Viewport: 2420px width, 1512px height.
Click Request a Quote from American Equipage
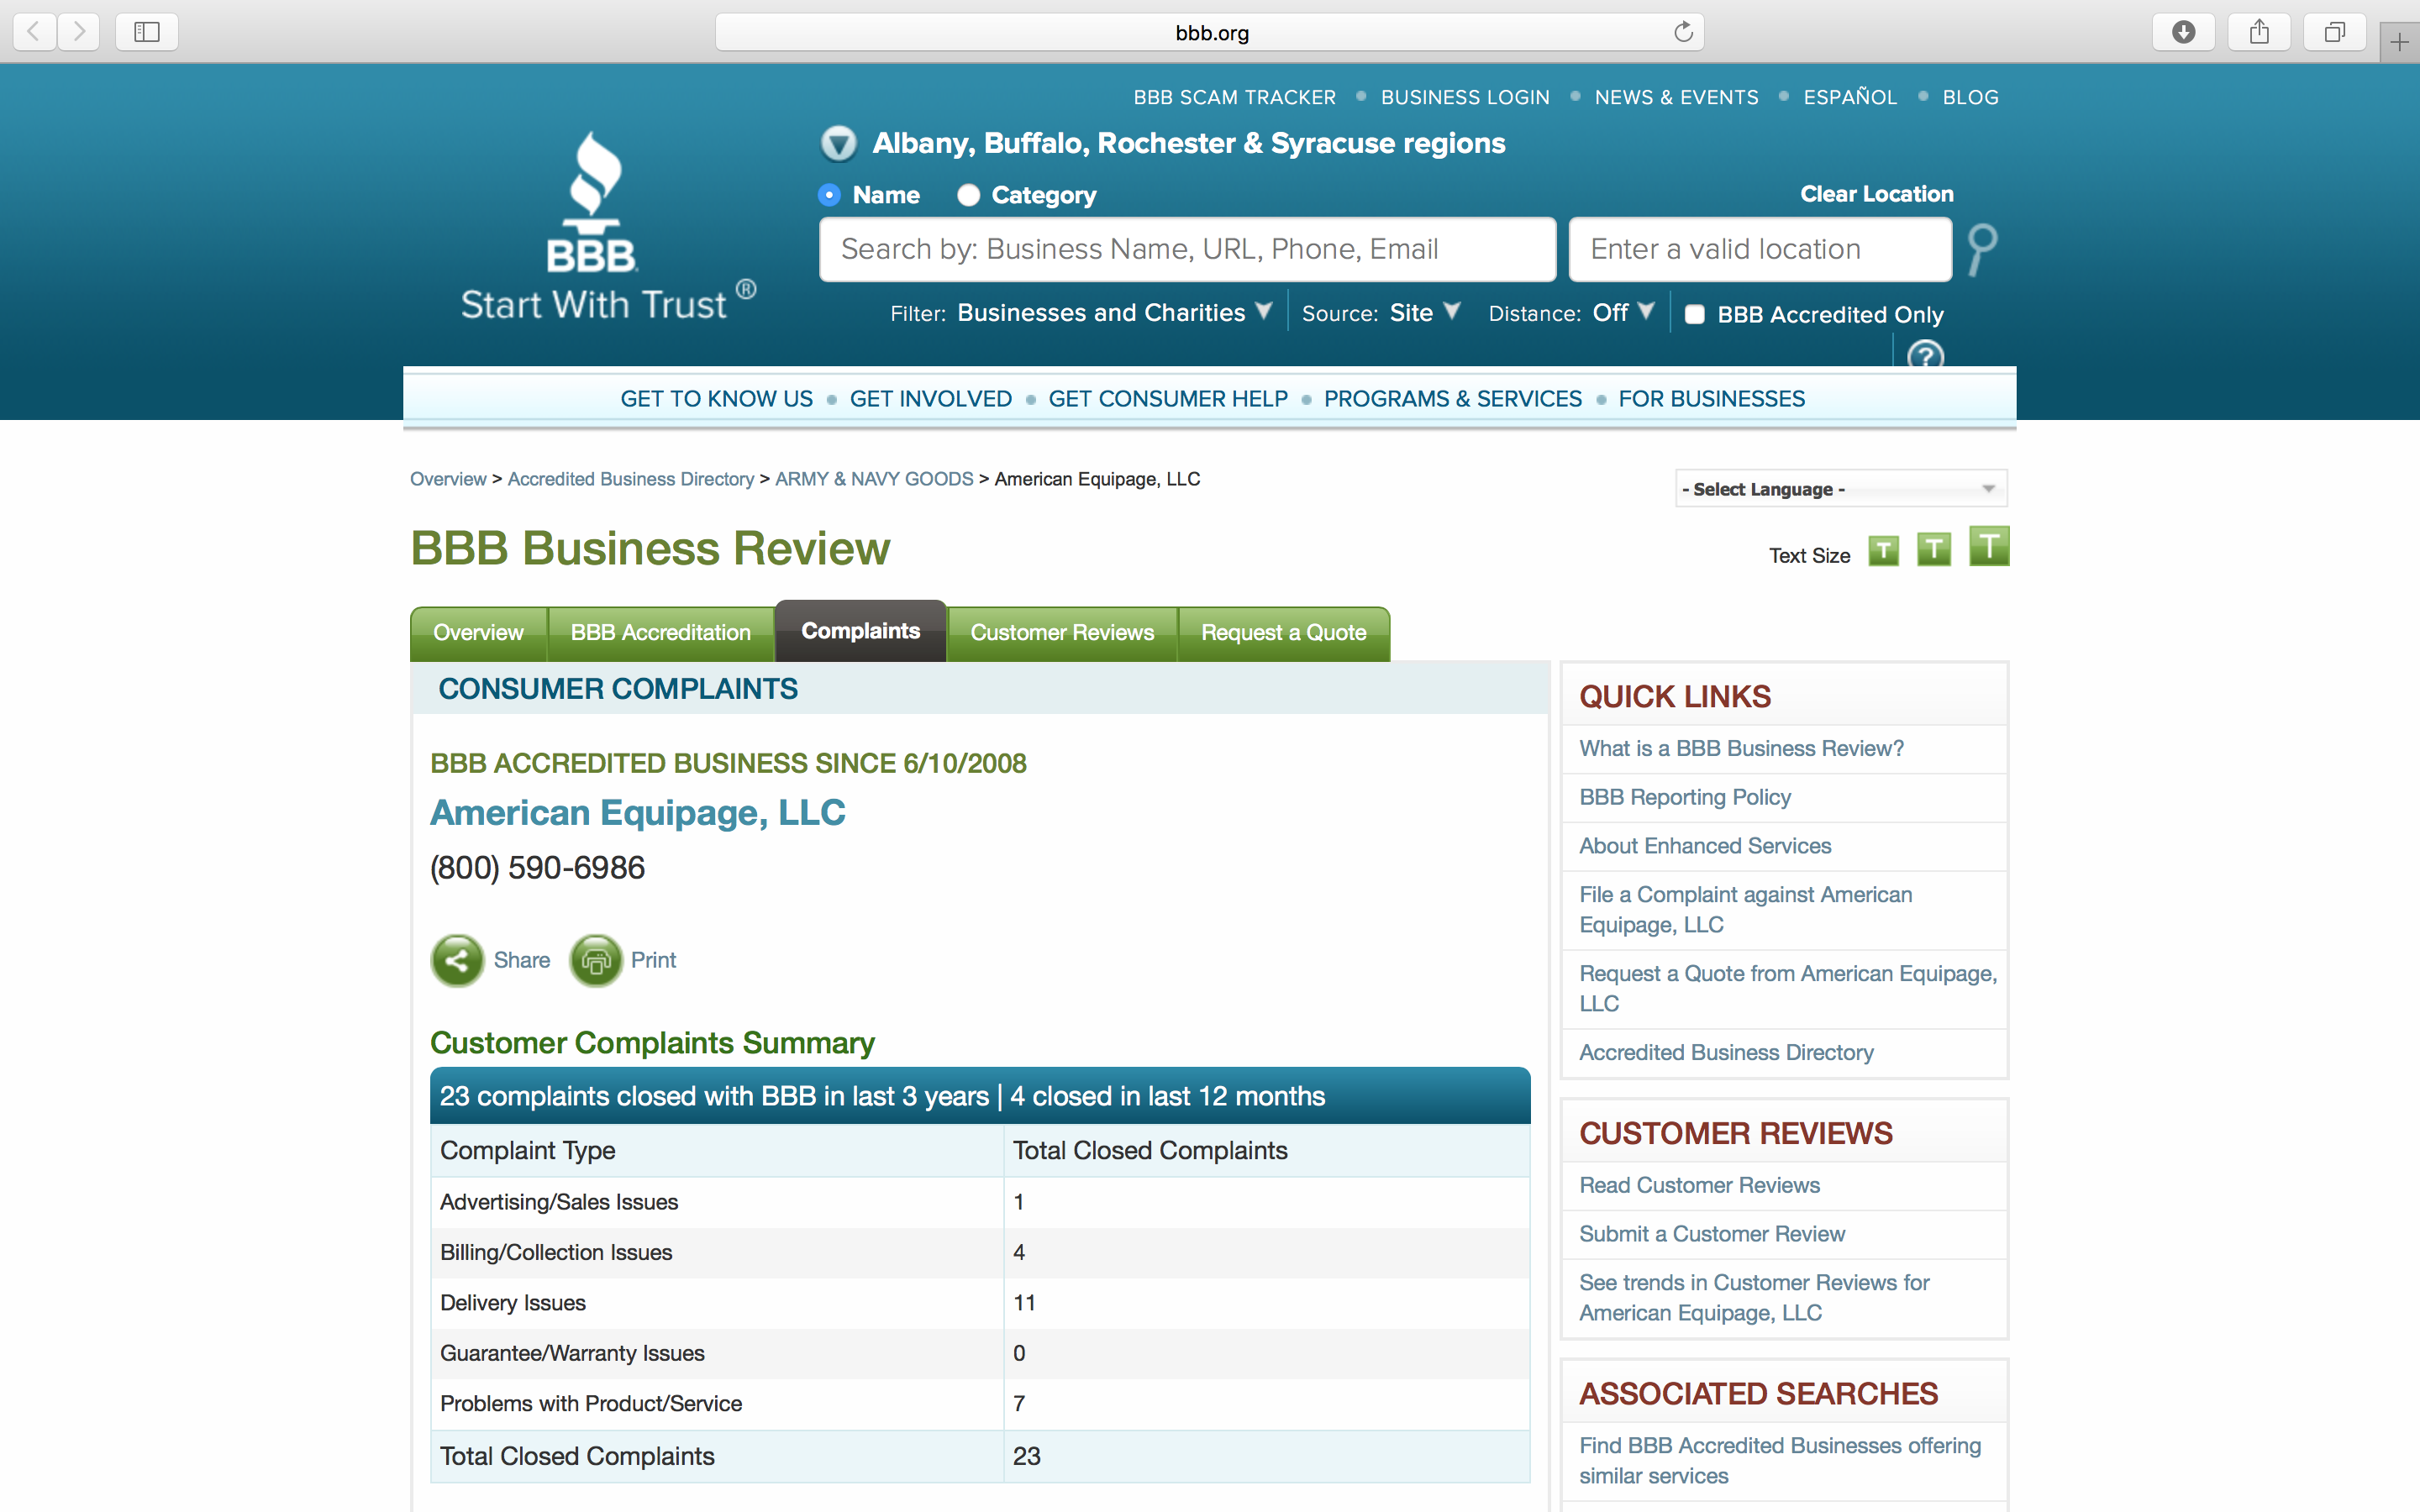point(1788,988)
